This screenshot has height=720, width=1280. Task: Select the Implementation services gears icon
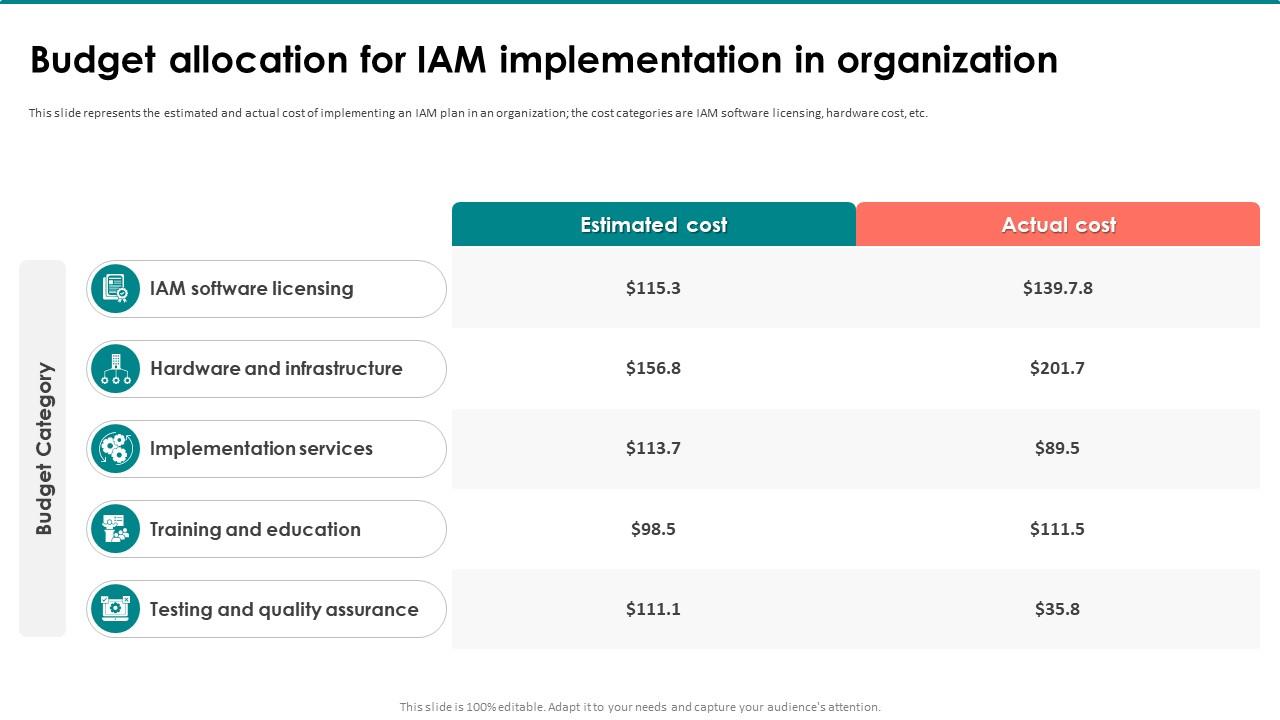[x=115, y=449]
